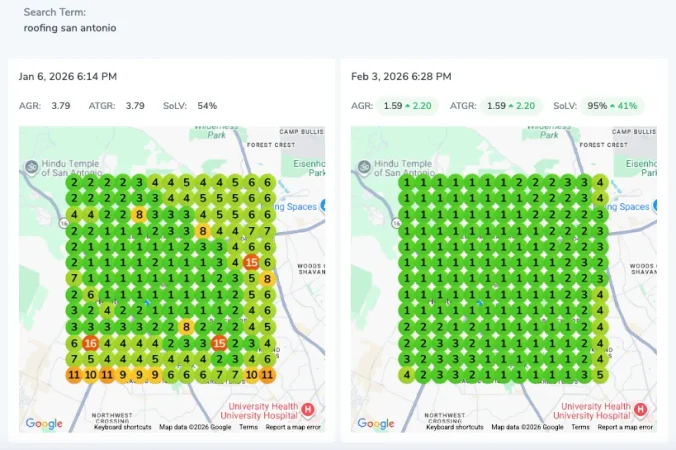Open Terms link on right map
676x450 pixels.
pos(581,427)
